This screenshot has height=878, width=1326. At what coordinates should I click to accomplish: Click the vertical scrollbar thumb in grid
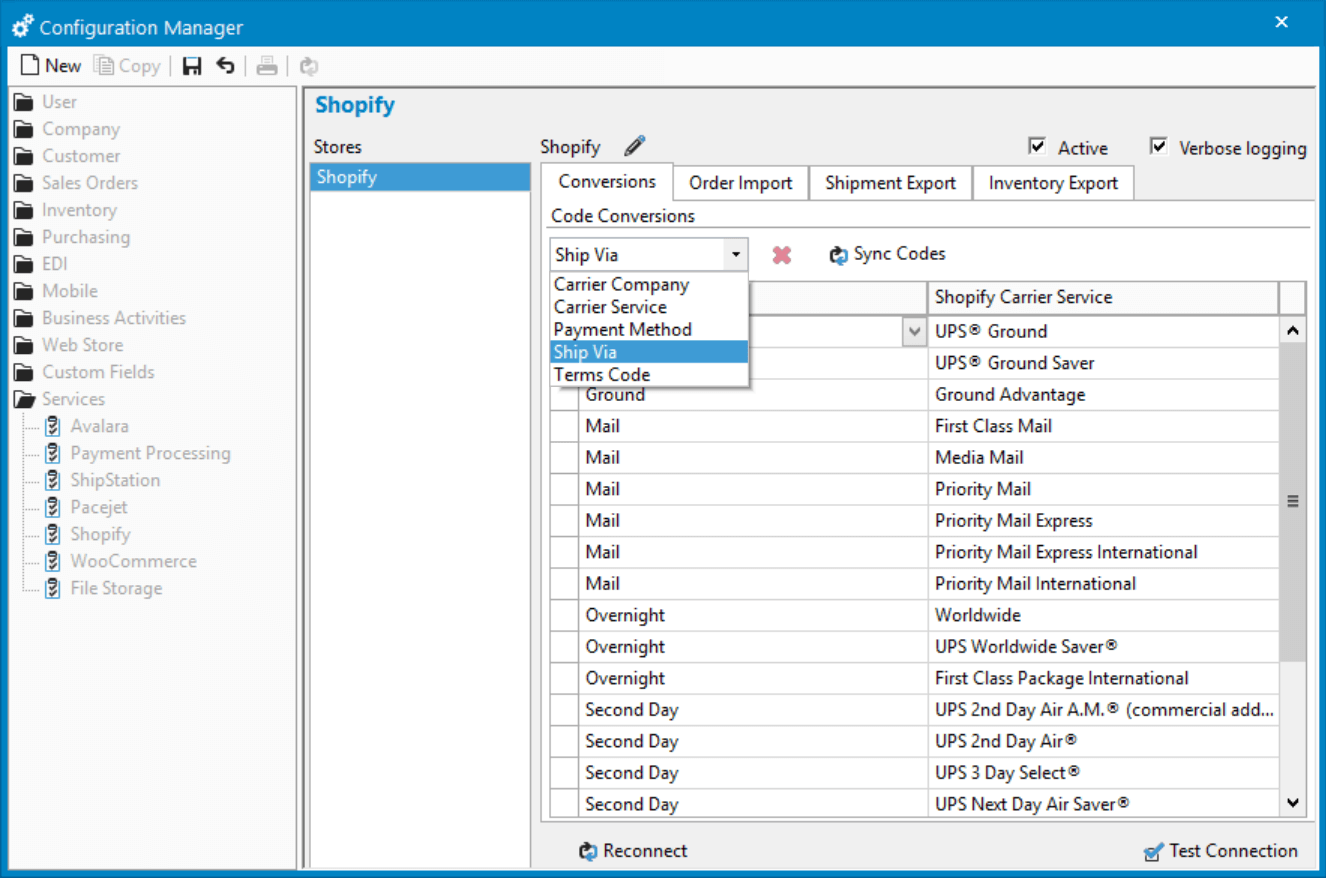1293,502
